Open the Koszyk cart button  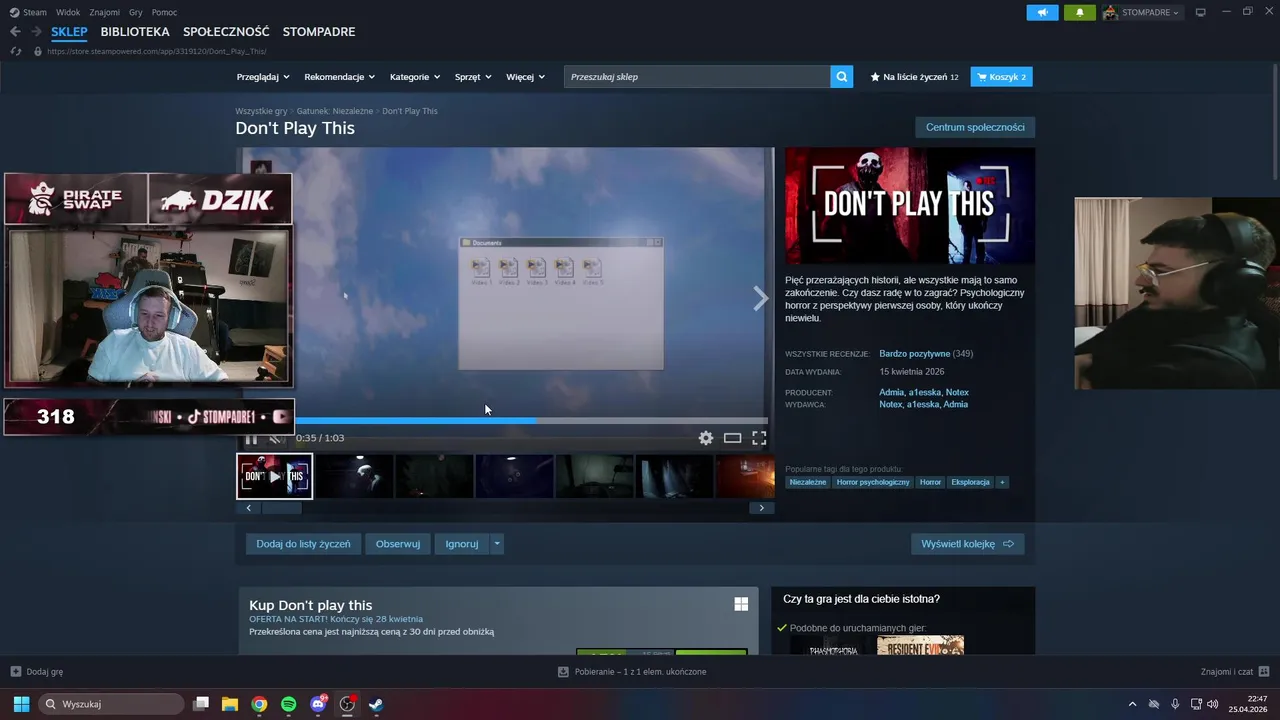click(x=1001, y=77)
